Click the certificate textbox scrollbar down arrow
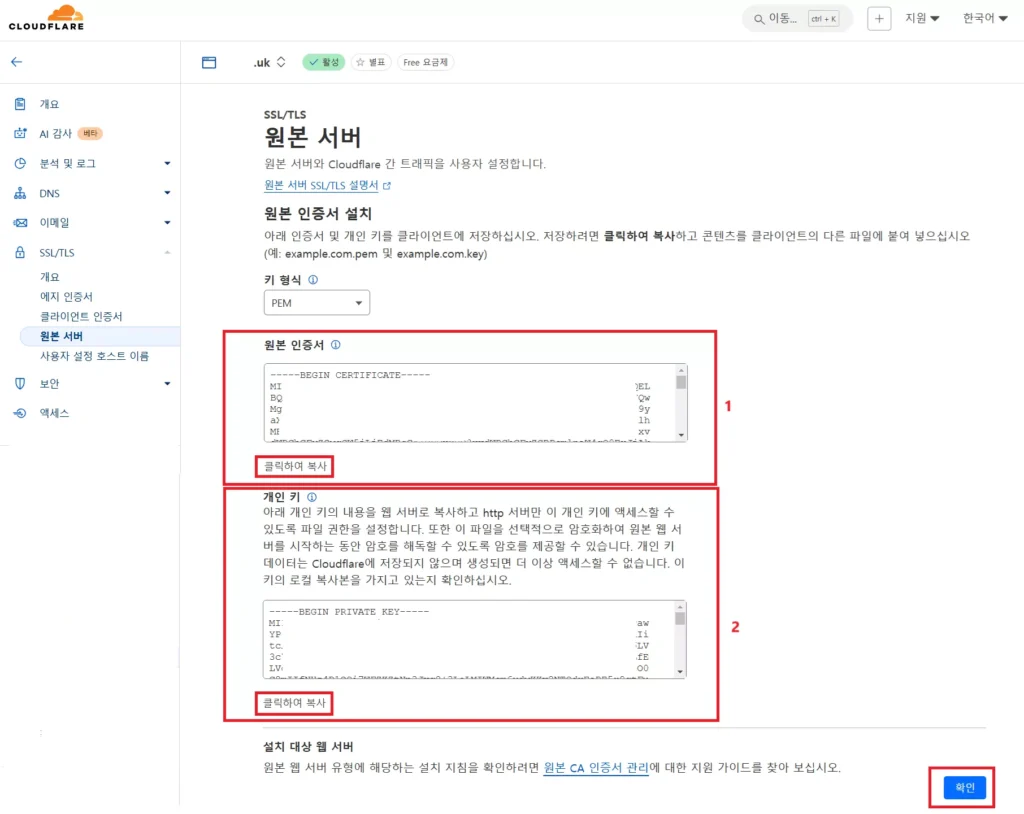The width and height of the screenshot is (1024, 814). tap(681, 435)
